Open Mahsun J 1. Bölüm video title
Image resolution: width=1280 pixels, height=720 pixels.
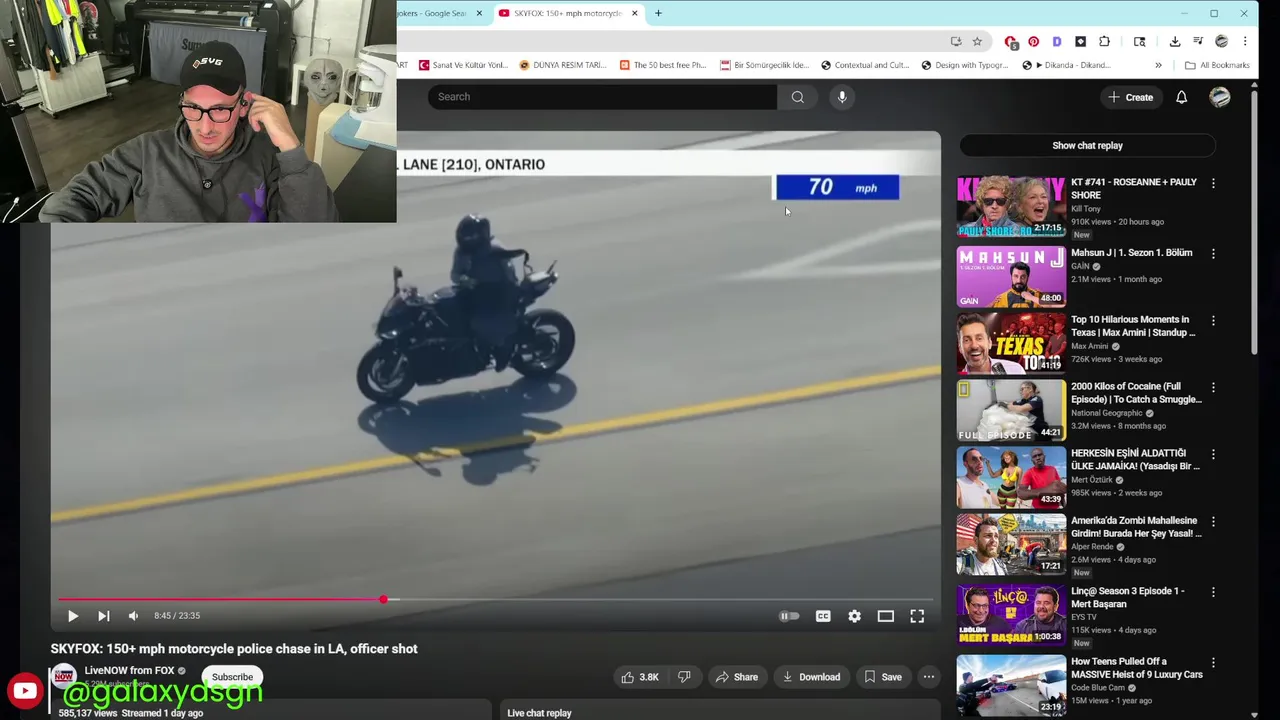(x=1131, y=253)
